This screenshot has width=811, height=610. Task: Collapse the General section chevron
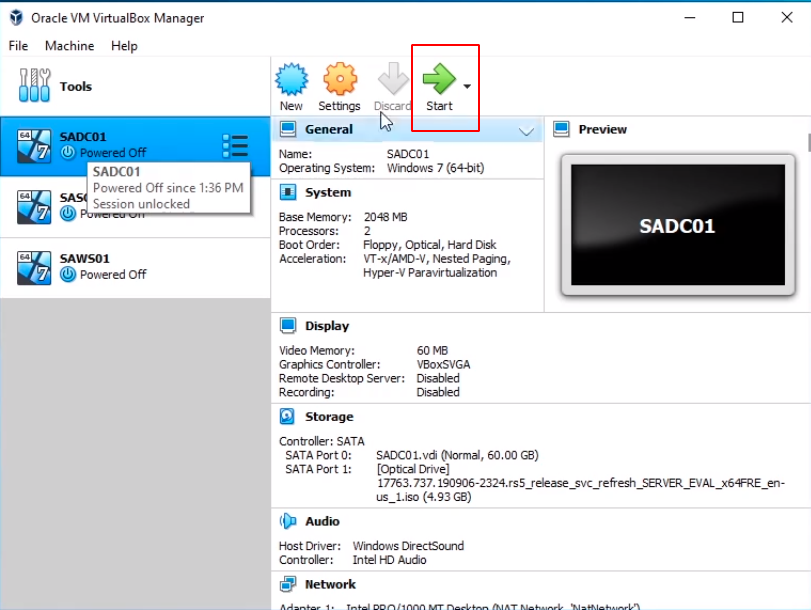point(527,130)
